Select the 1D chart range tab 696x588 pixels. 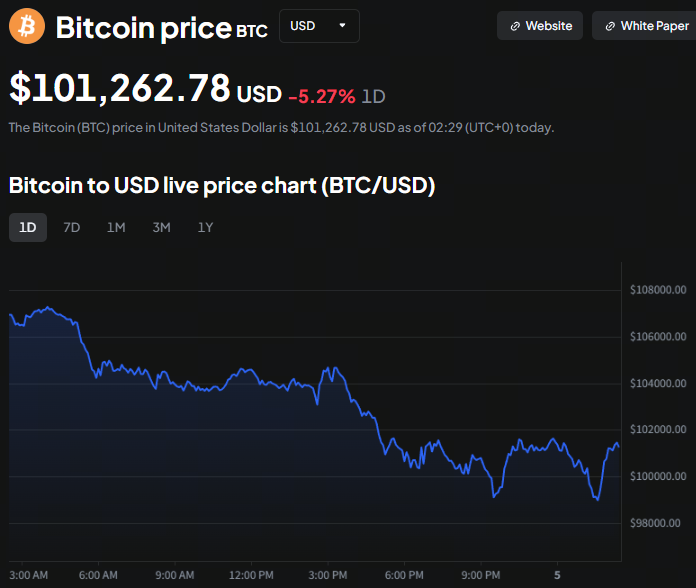(28, 227)
